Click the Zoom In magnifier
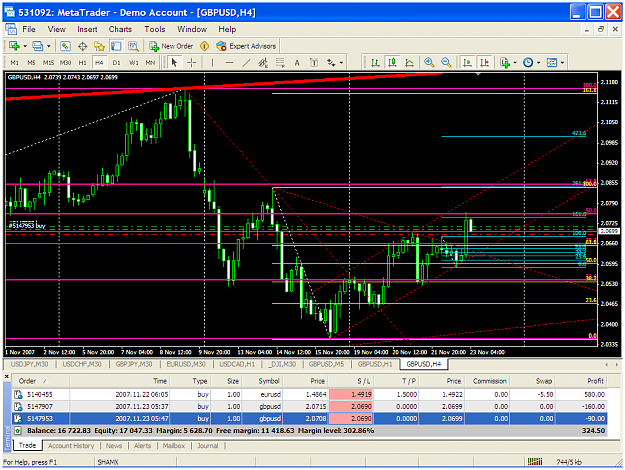Screen dimensions: 625x470 pos(429,63)
